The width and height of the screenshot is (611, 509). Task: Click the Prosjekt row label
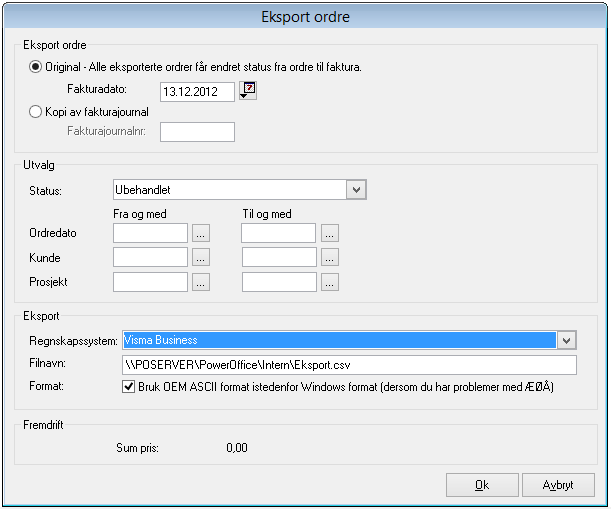click(x=48, y=282)
